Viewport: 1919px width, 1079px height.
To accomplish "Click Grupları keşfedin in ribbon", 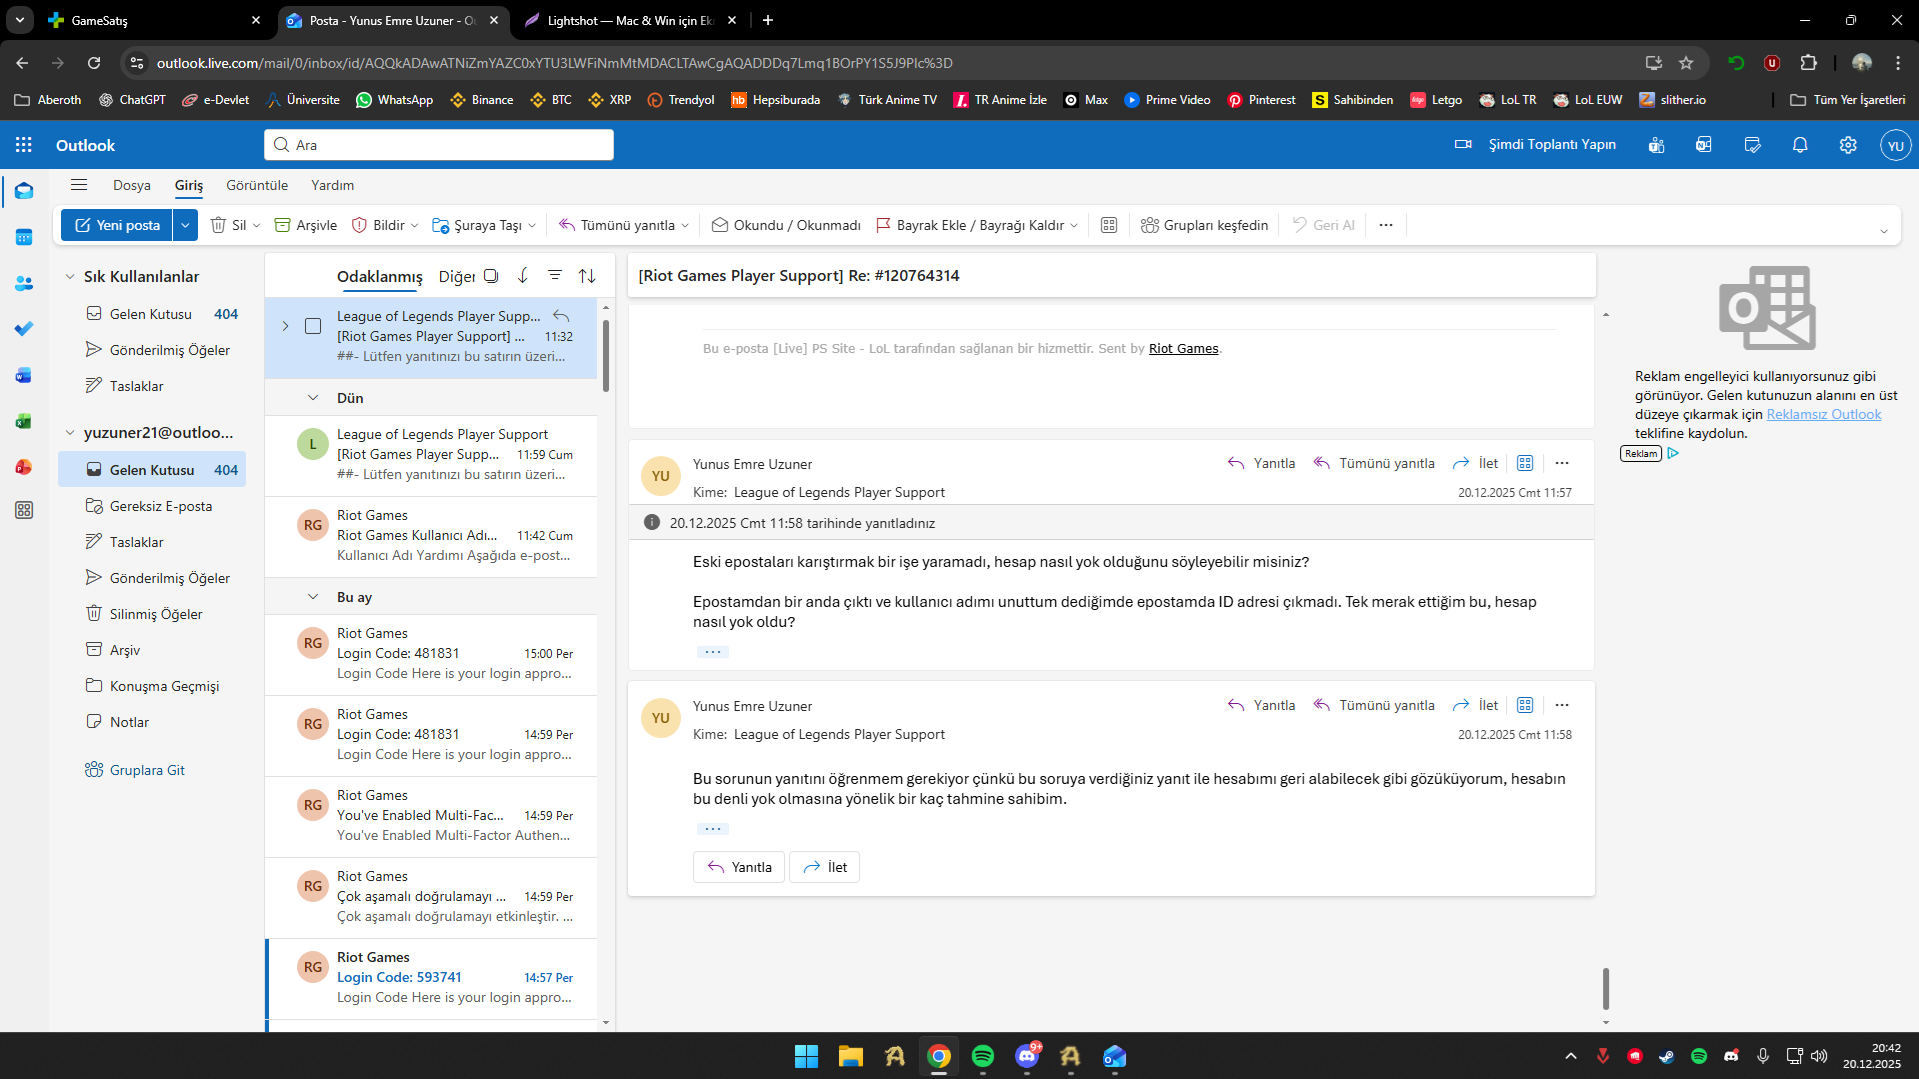I will pyautogui.click(x=1205, y=225).
